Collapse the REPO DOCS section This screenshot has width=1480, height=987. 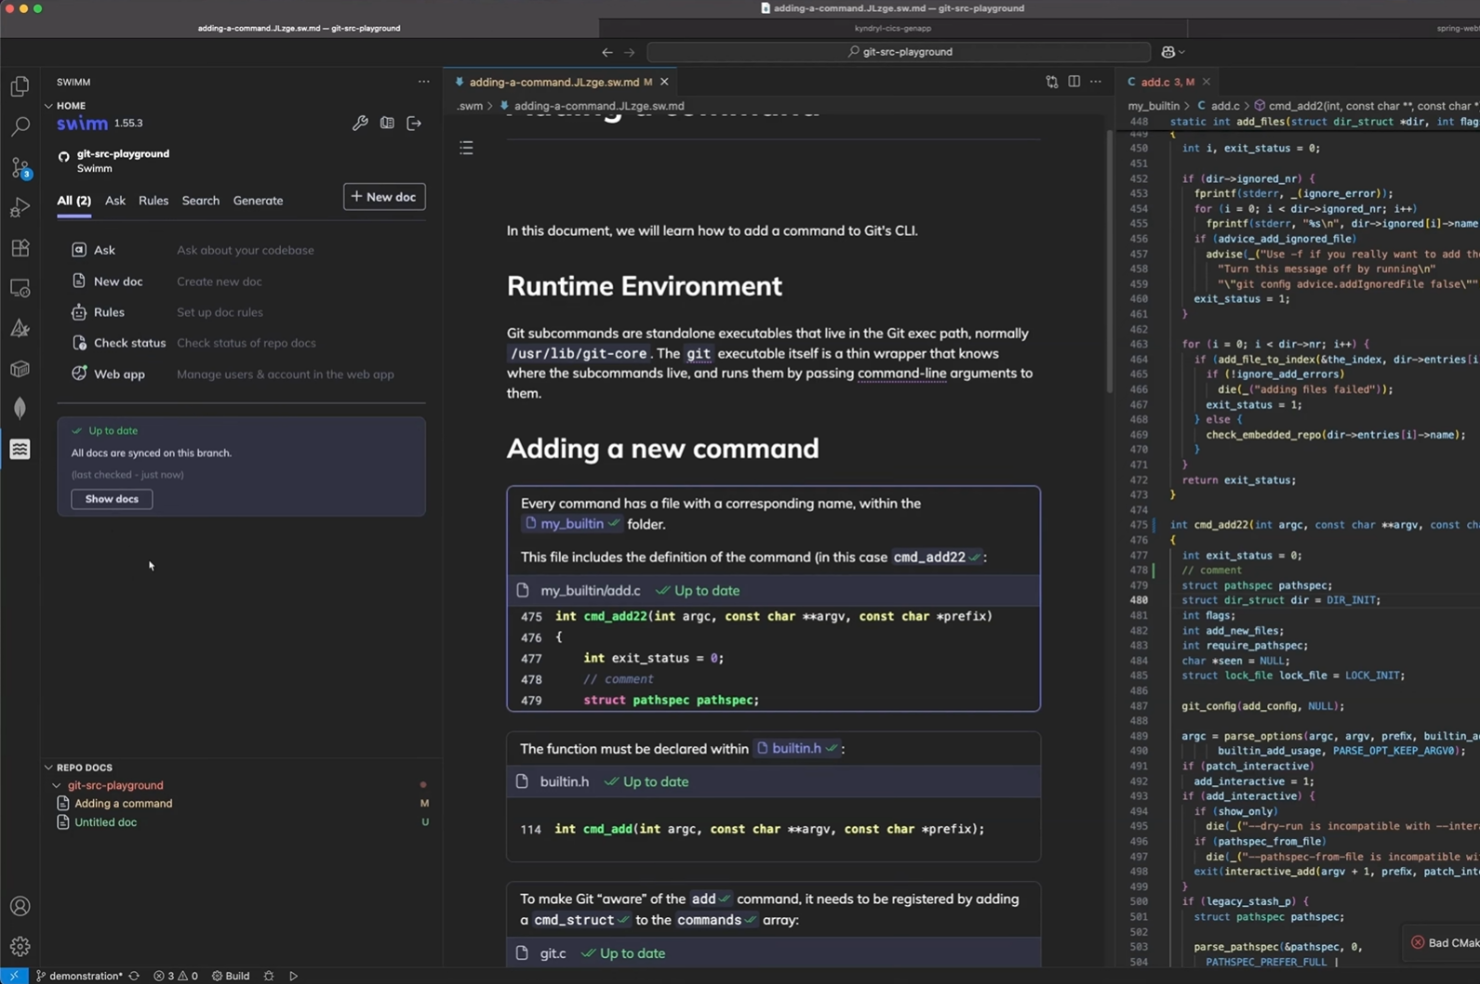coord(49,768)
